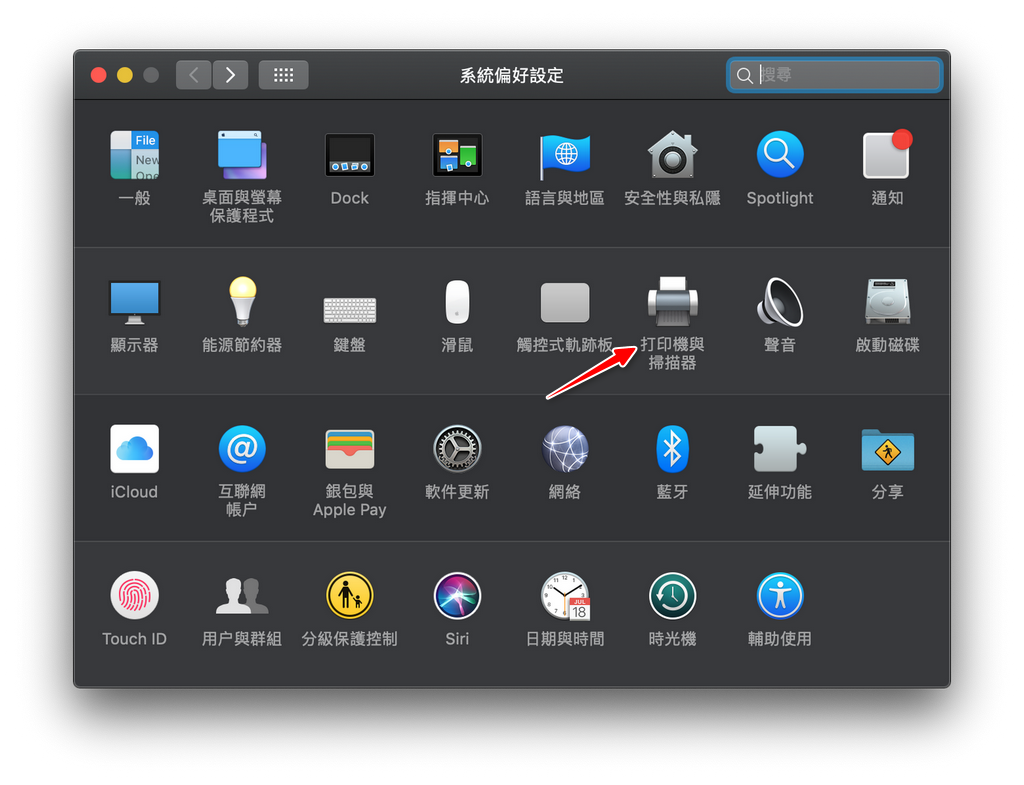Open the Bluetooth (藍牙) preference pane
Image resolution: width=1024 pixels, height=785 pixels.
pos(672,450)
